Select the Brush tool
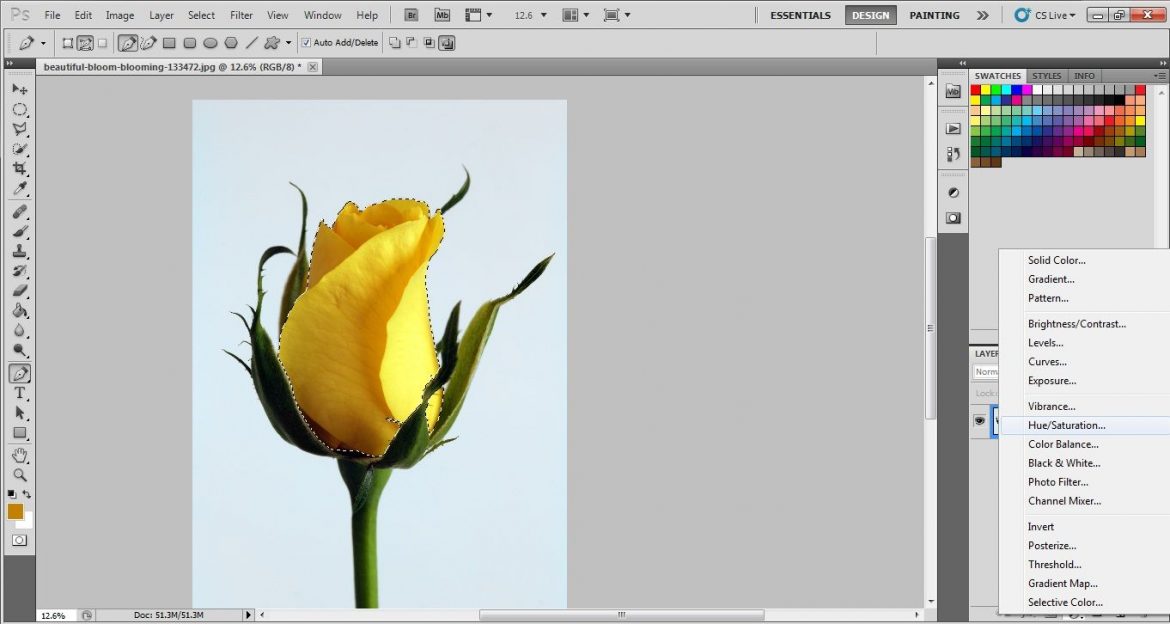The width and height of the screenshot is (1170, 624). [19, 231]
